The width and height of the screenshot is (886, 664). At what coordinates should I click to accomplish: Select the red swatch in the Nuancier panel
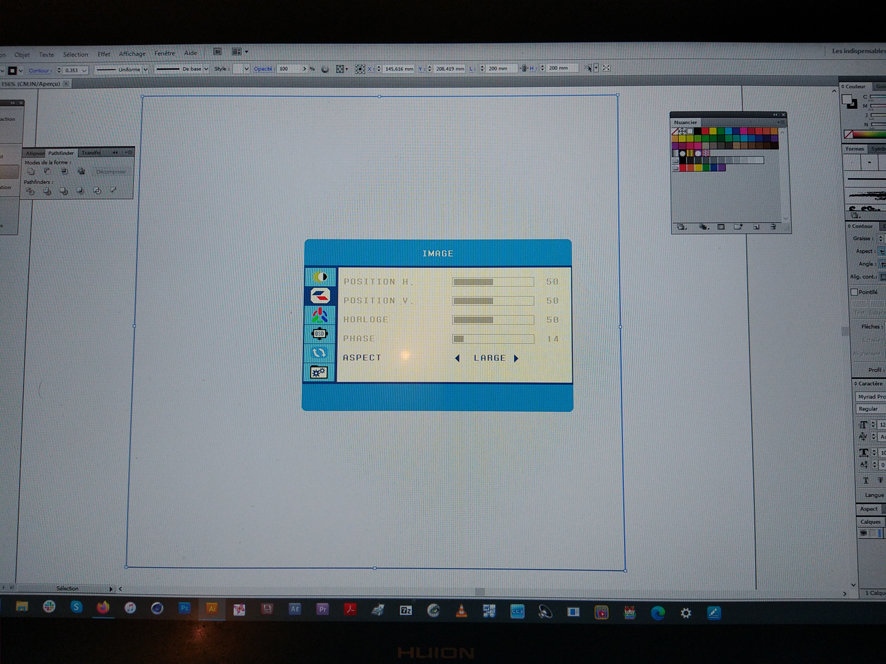point(706,131)
